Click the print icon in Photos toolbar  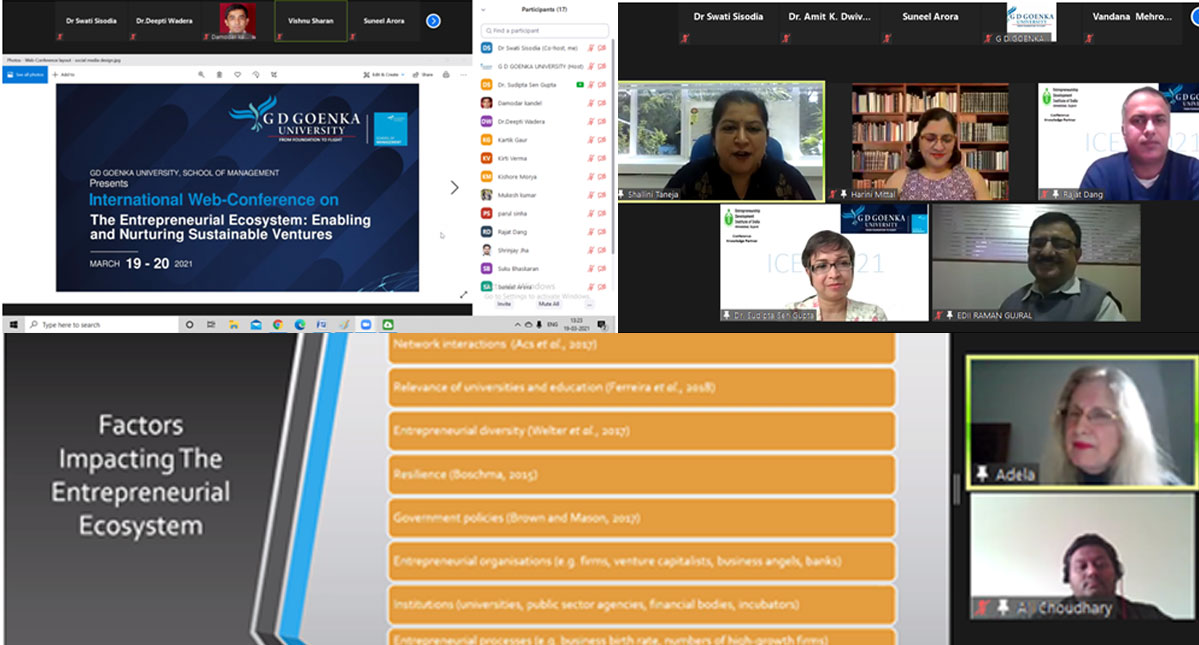[443, 74]
